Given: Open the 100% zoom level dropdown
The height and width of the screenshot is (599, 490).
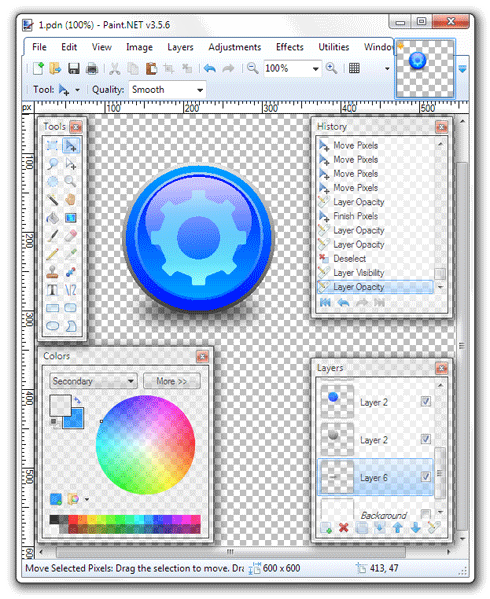Looking at the screenshot, I should tap(292, 69).
